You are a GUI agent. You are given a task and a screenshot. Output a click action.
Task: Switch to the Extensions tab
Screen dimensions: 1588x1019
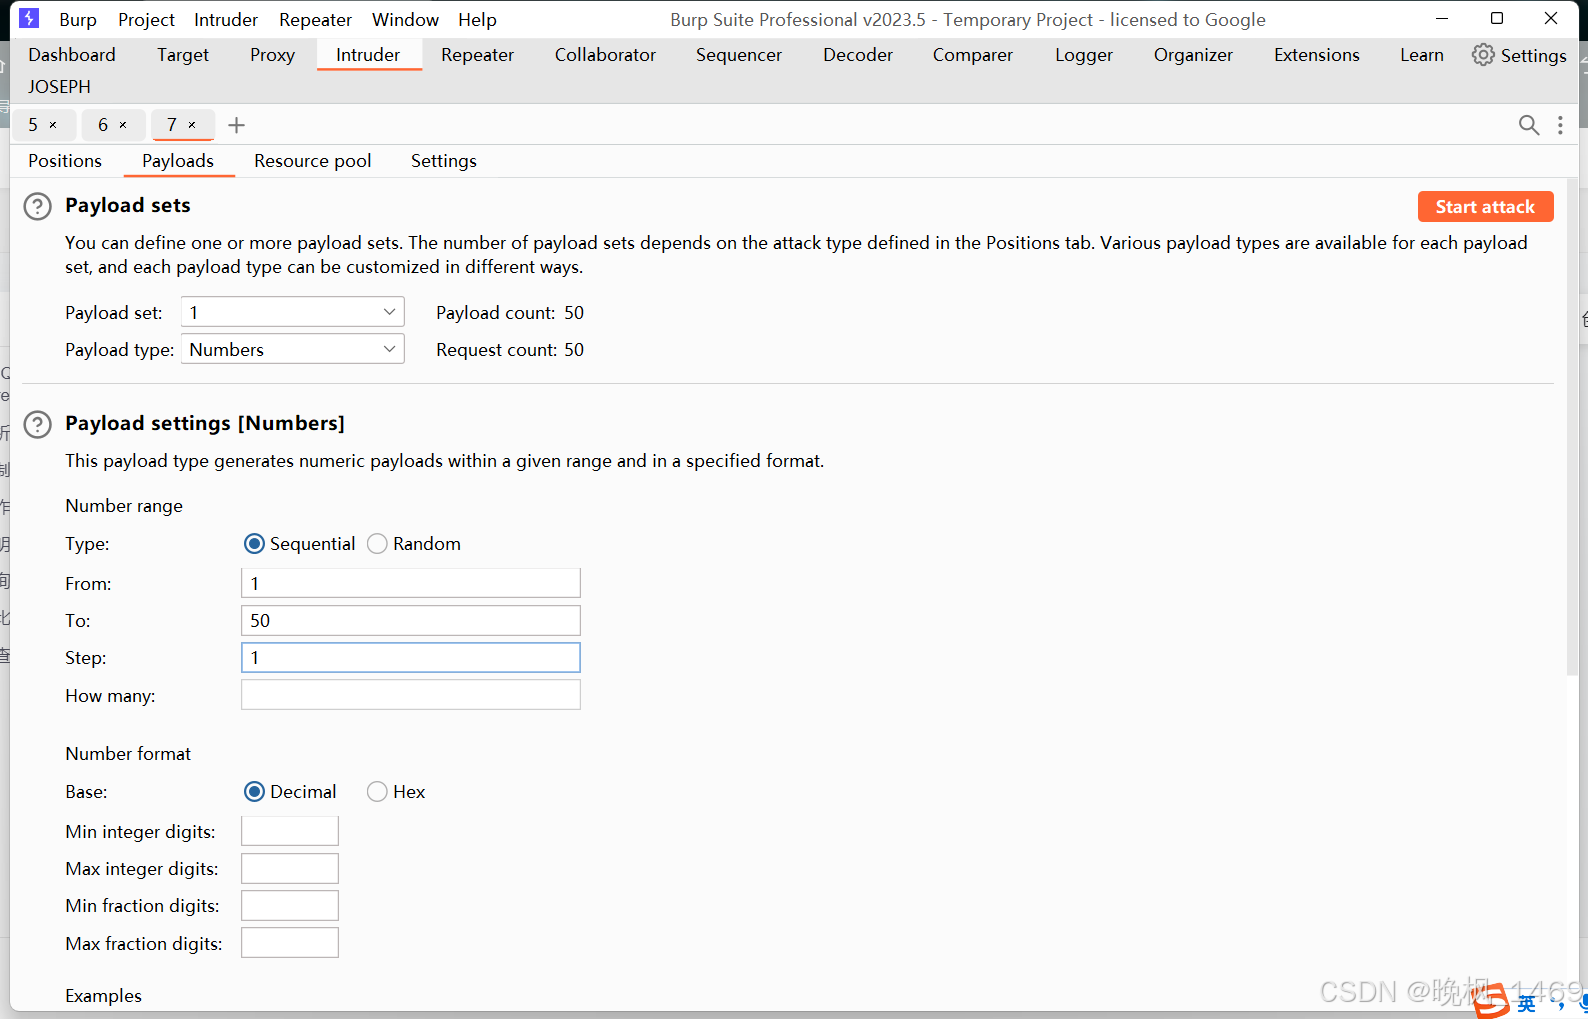(1317, 55)
